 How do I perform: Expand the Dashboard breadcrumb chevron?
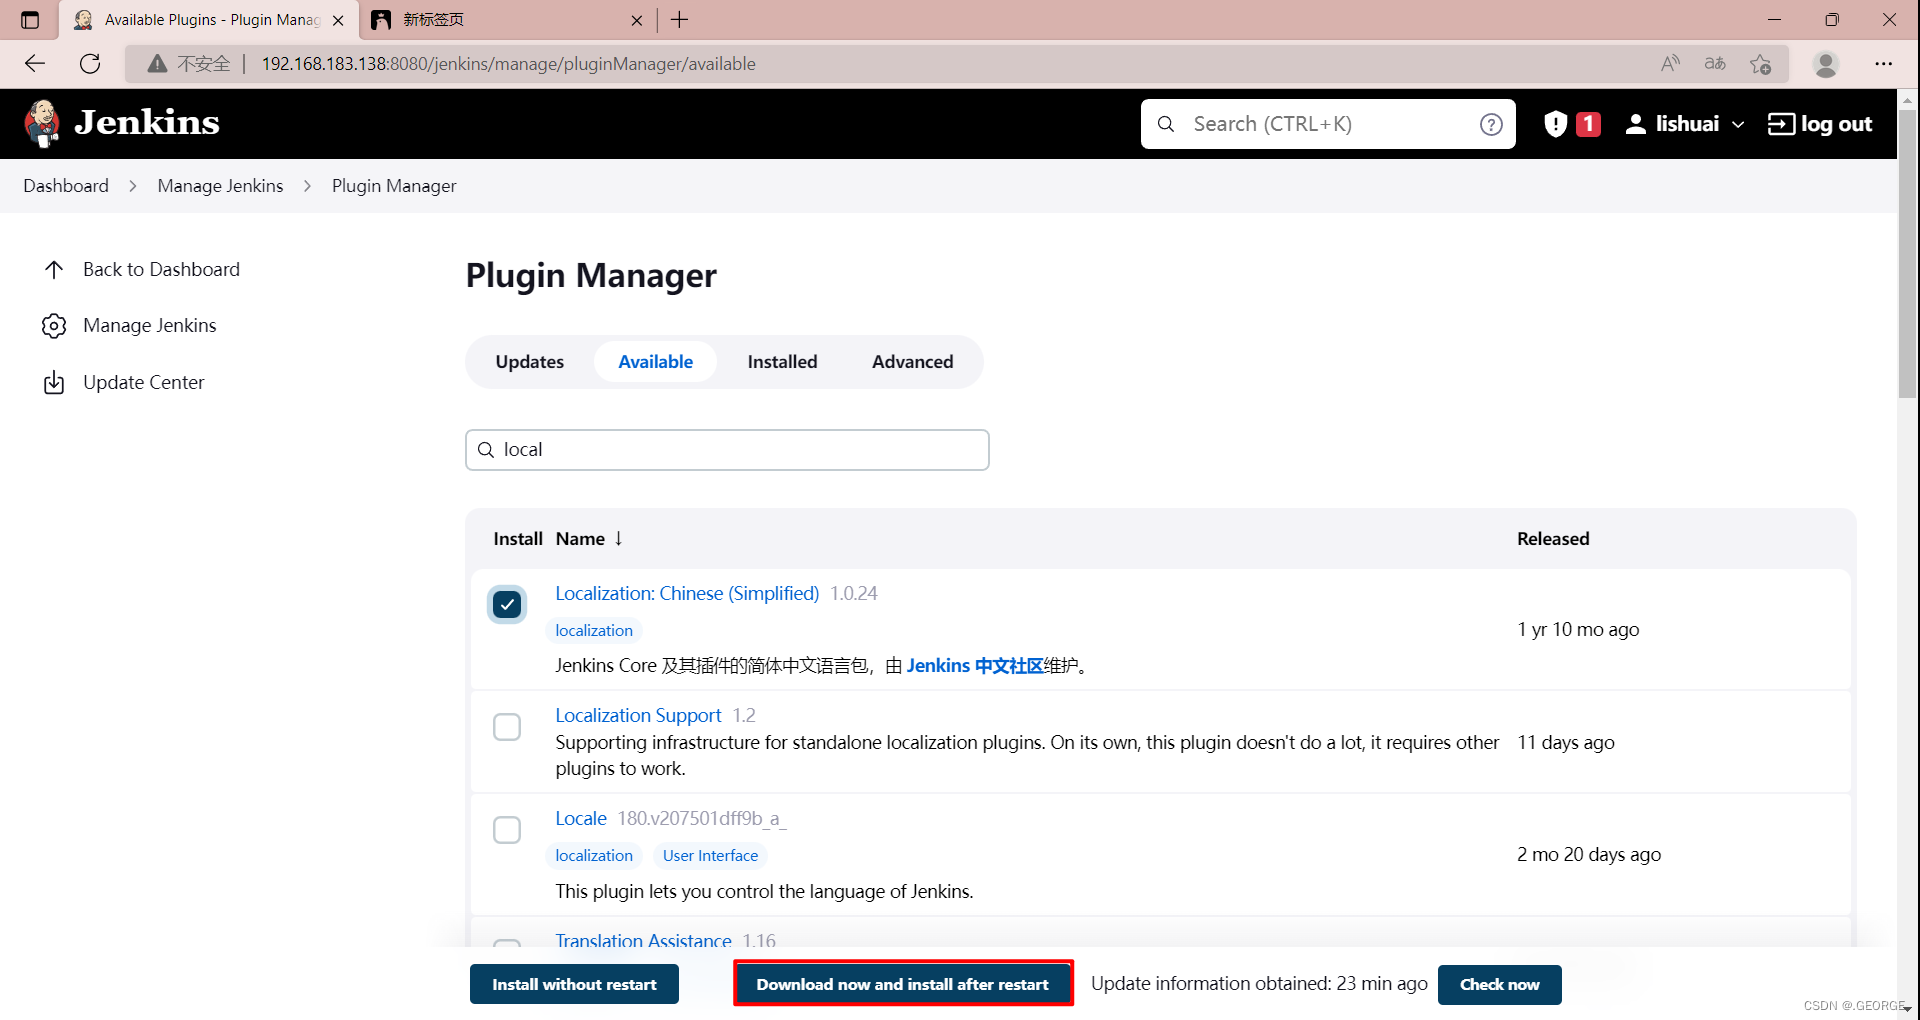[x=133, y=186]
